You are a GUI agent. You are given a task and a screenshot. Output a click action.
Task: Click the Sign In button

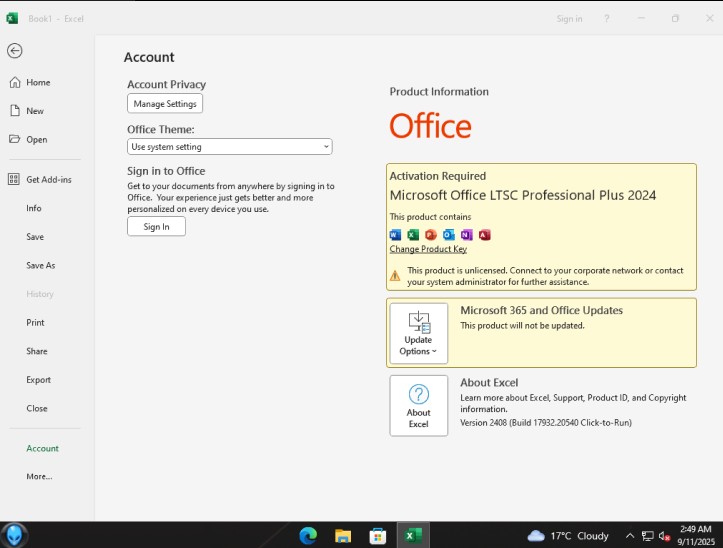[156, 226]
